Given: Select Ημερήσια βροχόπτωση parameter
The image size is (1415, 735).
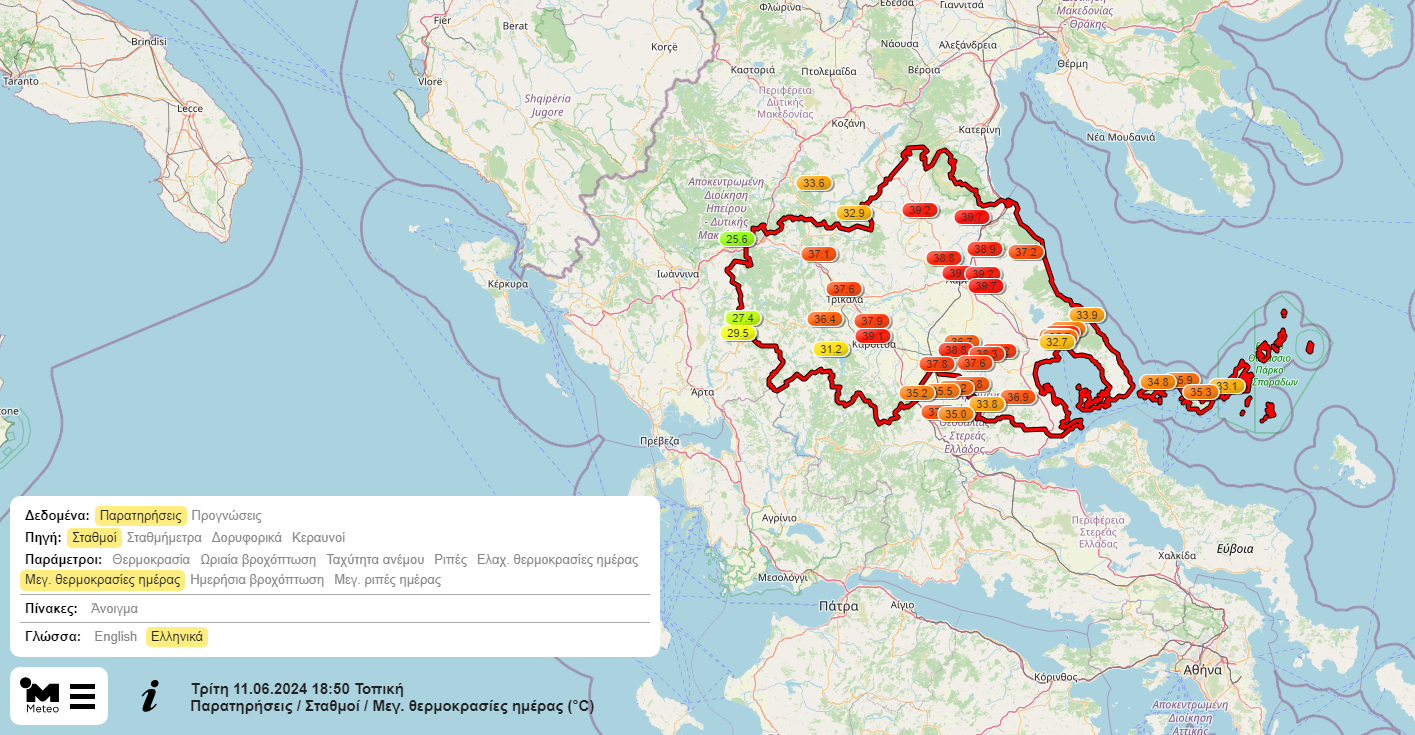Looking at the screenshot, I should coord(257,580).
